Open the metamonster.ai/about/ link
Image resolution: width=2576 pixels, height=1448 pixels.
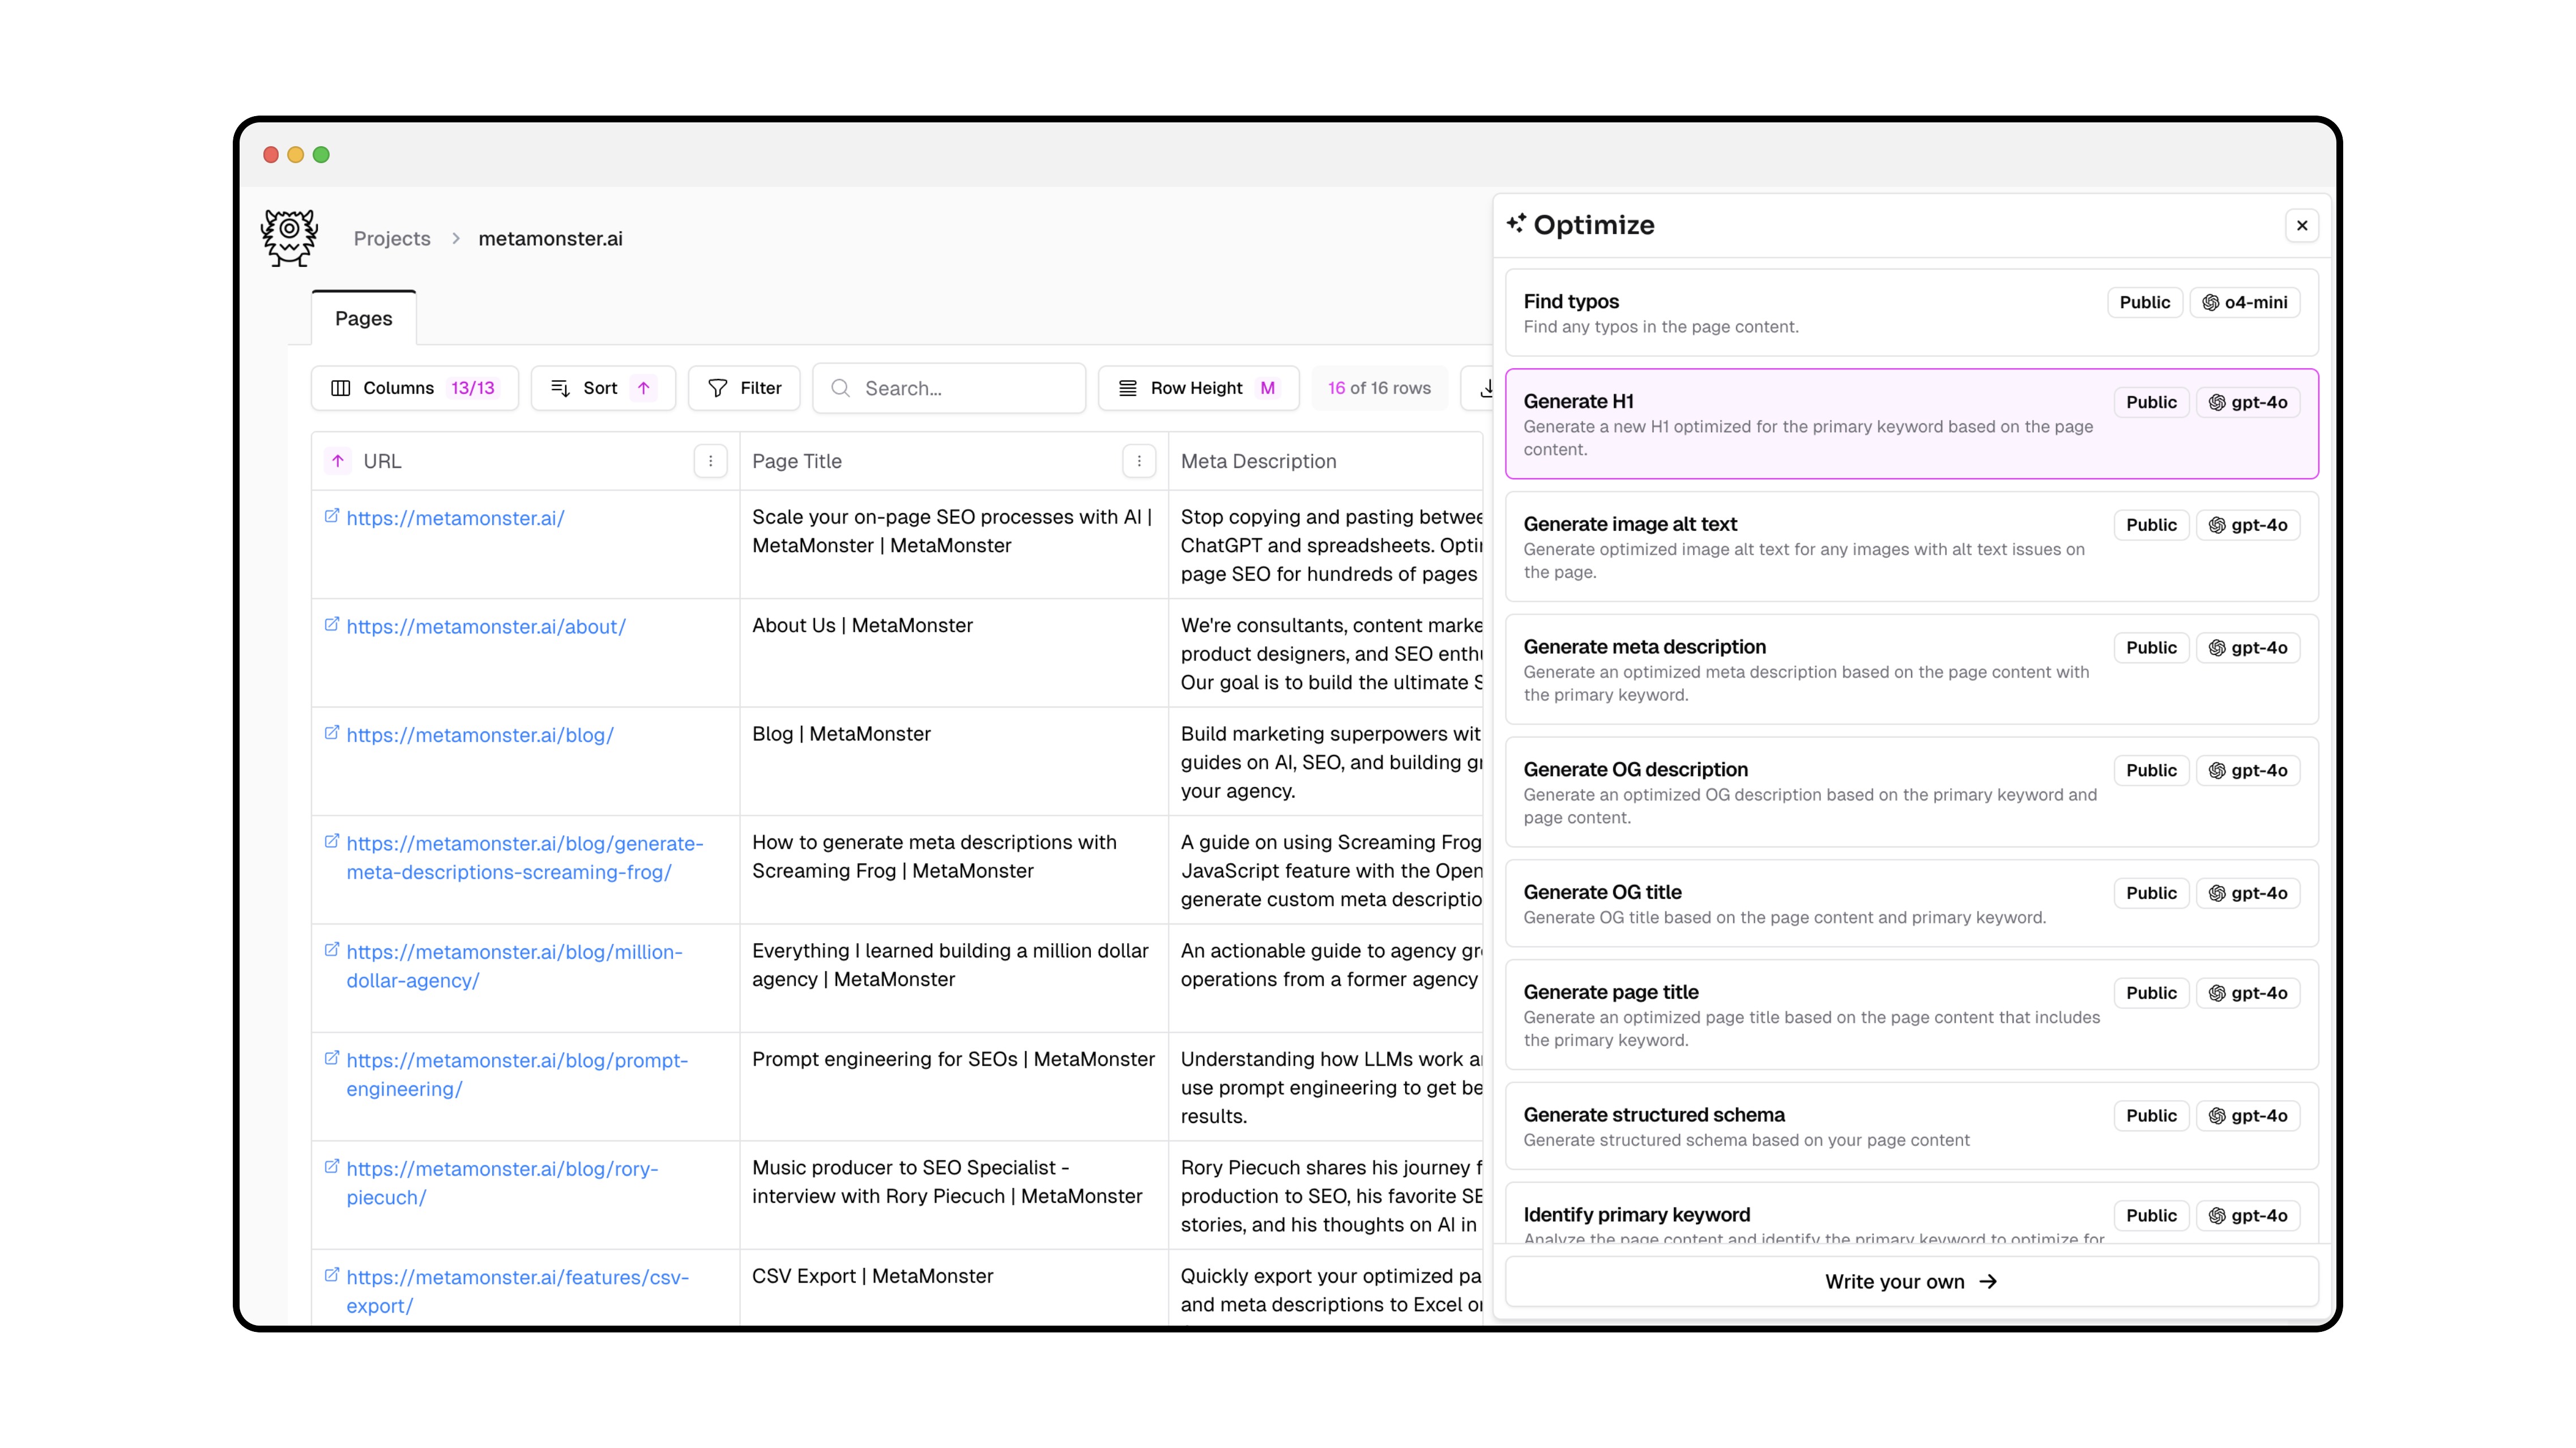tap(486, 627)
